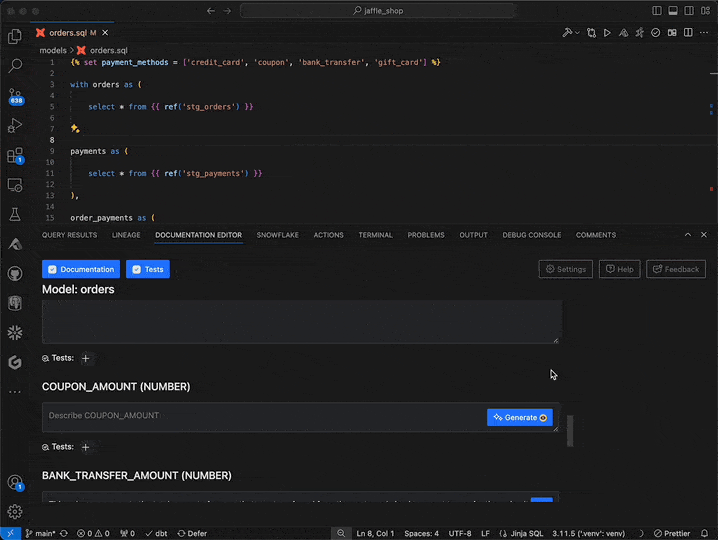Toggle the Documentation checkbox button
This screenshot has width=718, height=540.
tap(81, 269)
